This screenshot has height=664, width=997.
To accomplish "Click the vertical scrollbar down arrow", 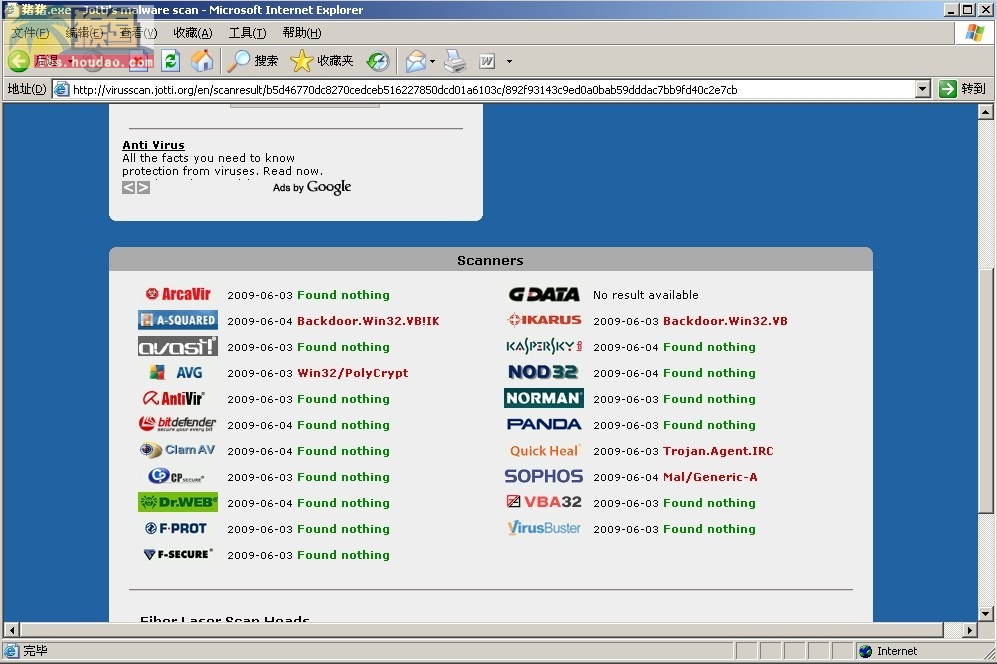I will (x=986, y=614).
